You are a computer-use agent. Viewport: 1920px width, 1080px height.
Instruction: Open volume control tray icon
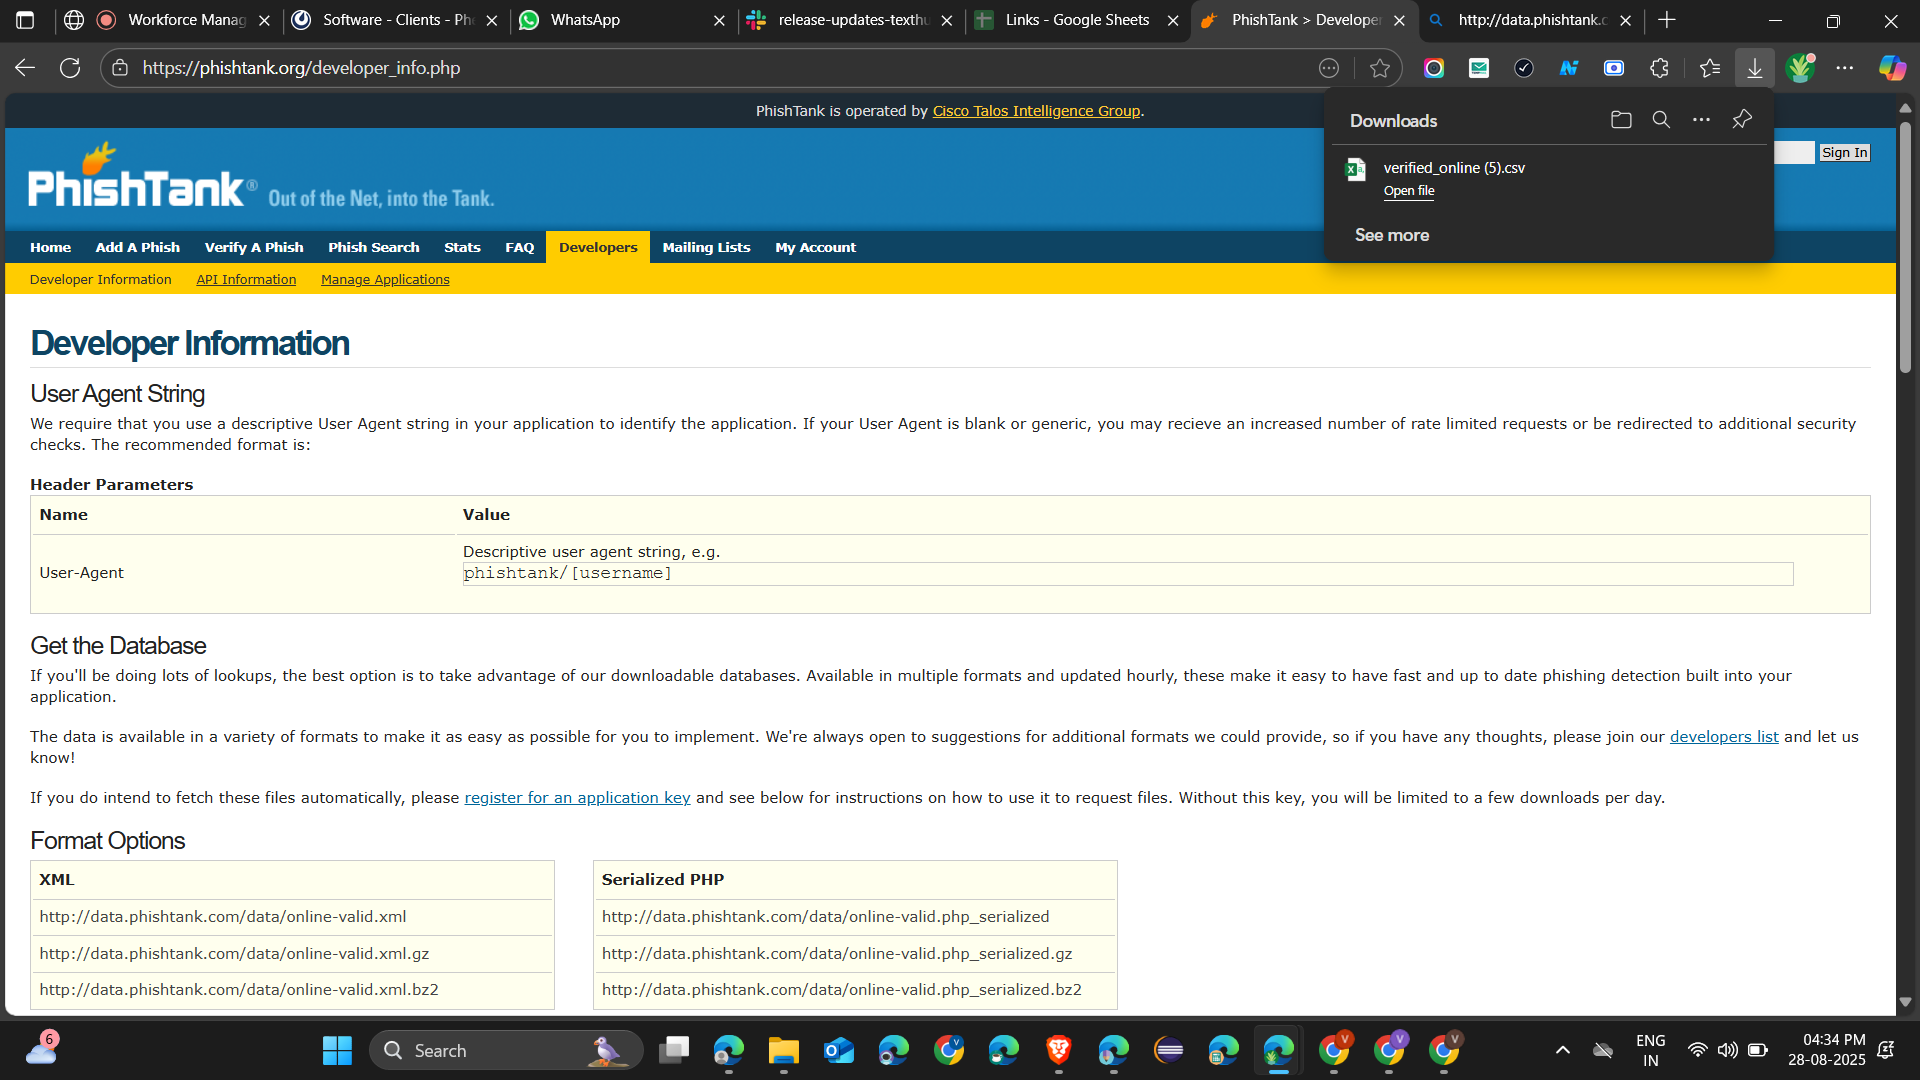coord(1727,1050)
